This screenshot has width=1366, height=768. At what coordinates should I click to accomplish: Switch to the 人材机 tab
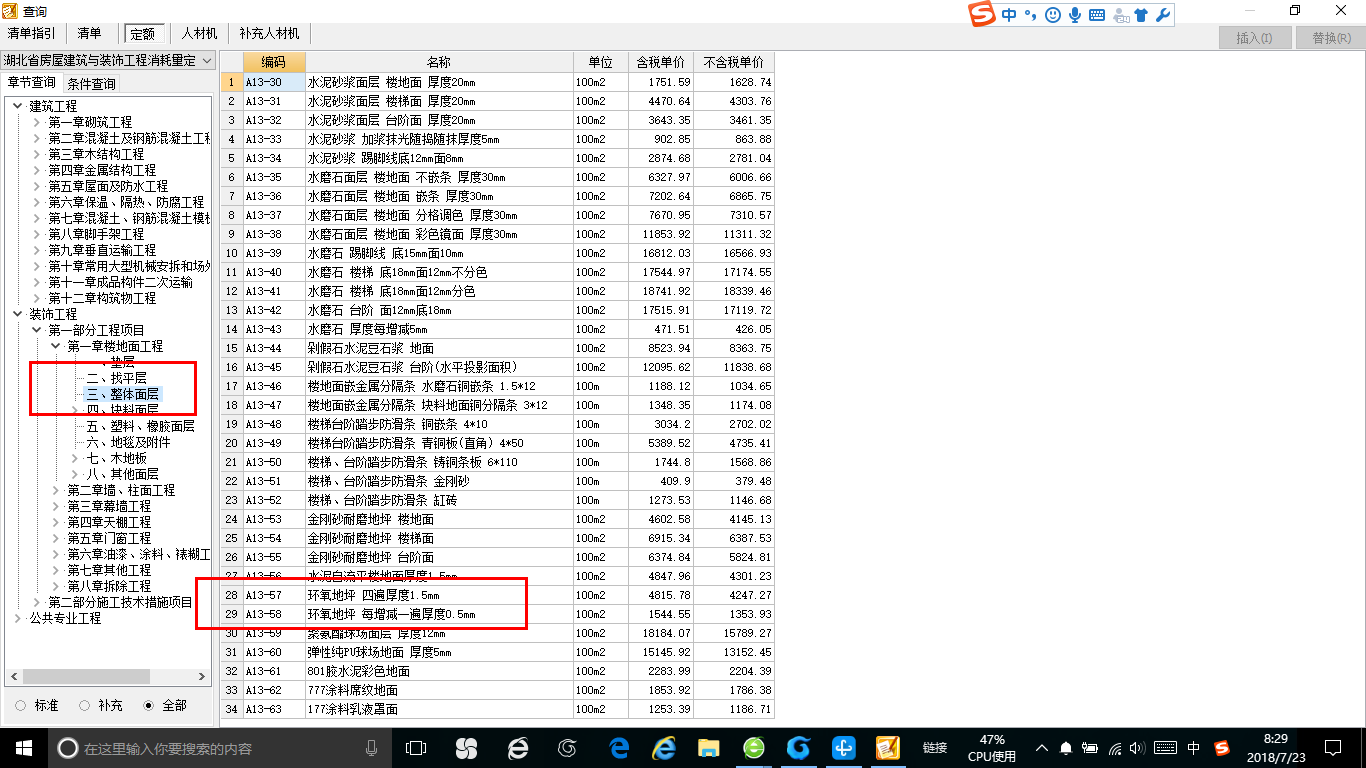pyautogui.click(x=199, y=33)
